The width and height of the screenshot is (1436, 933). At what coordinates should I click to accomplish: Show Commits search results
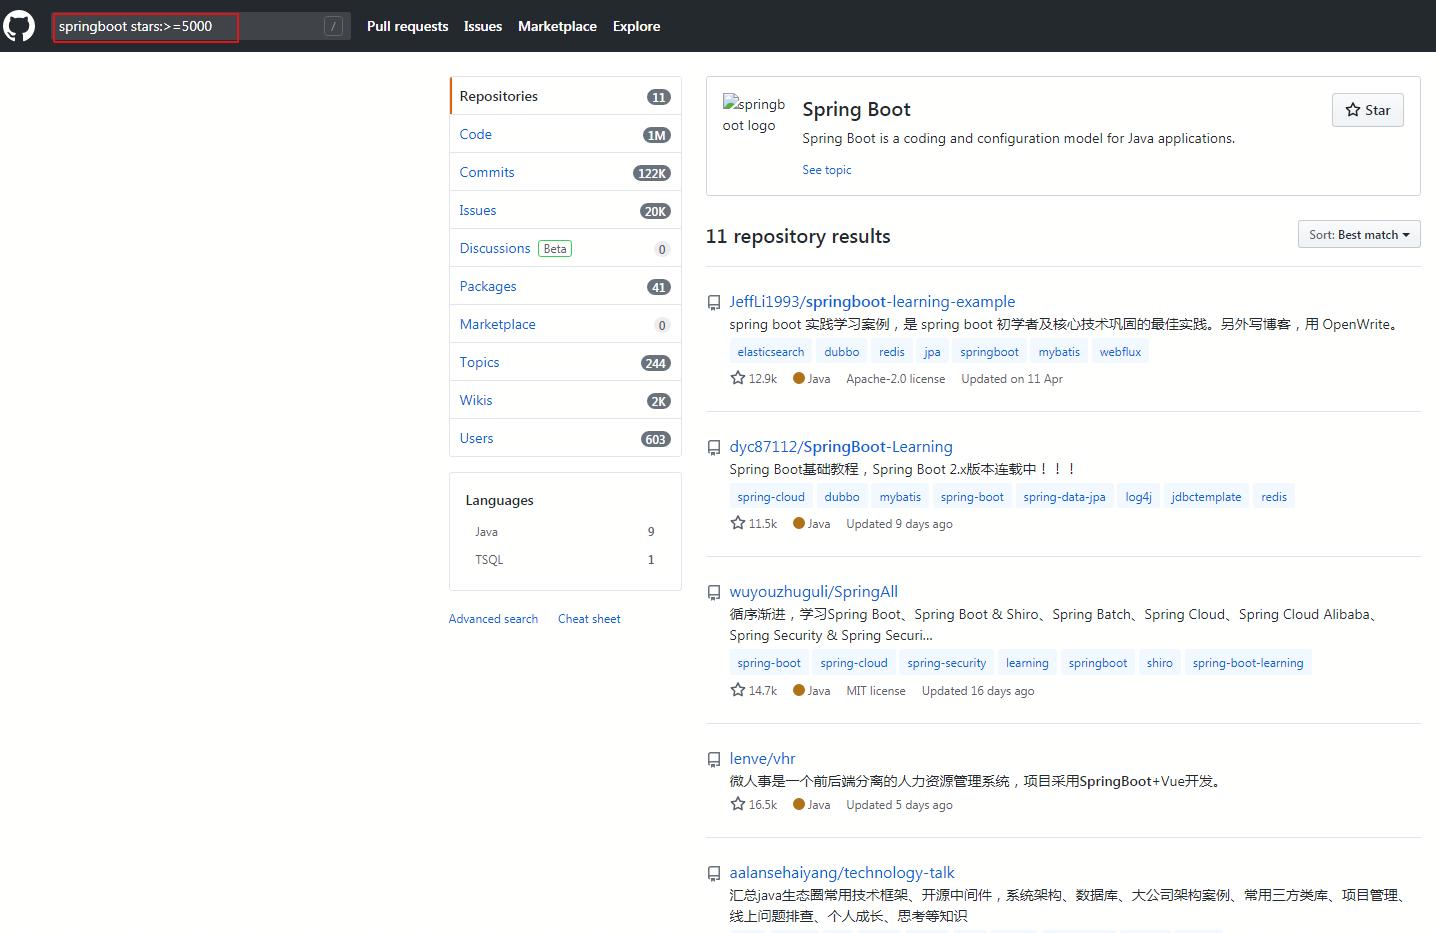coord(565,172)
